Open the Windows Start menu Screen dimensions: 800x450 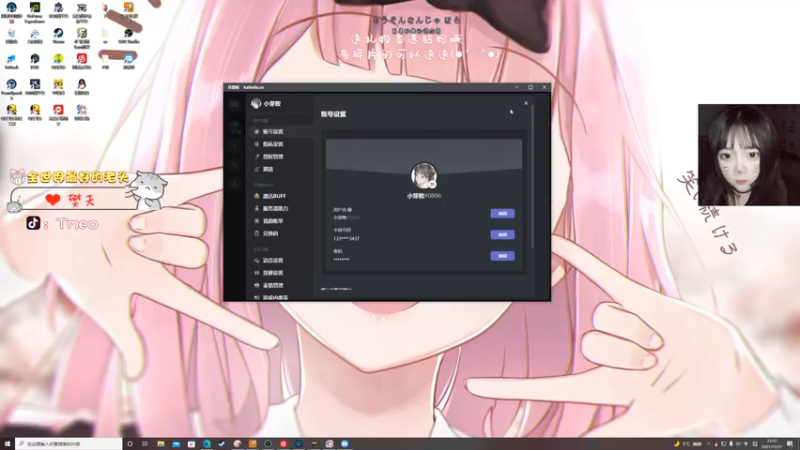pos(7,444)
